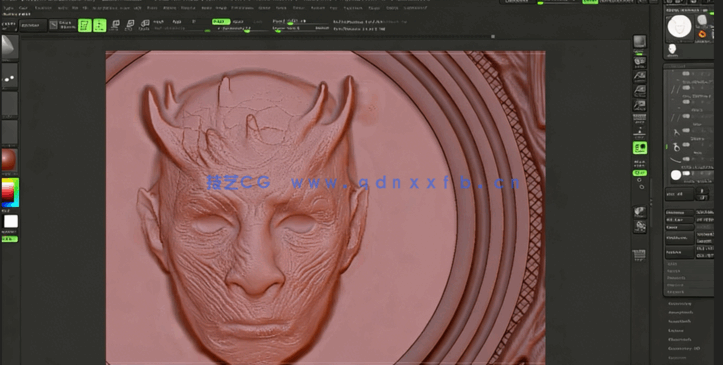Expand the ArrayMesh section

(x=680, y=312)
